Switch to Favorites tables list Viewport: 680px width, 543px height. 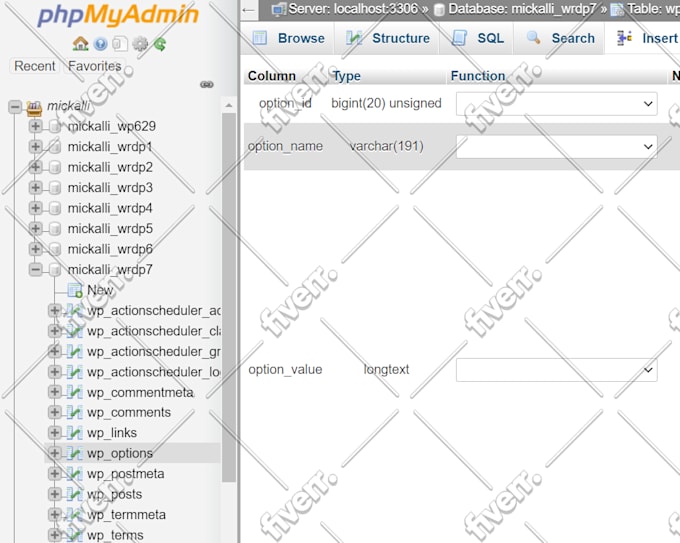[x=95, y=66]
